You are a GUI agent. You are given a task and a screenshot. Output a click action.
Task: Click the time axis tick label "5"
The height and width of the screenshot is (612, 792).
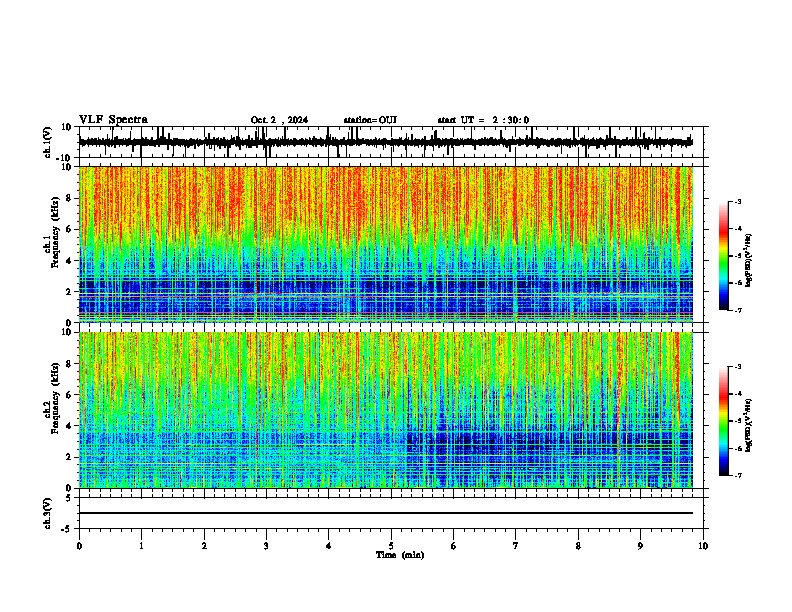point(391,546)
